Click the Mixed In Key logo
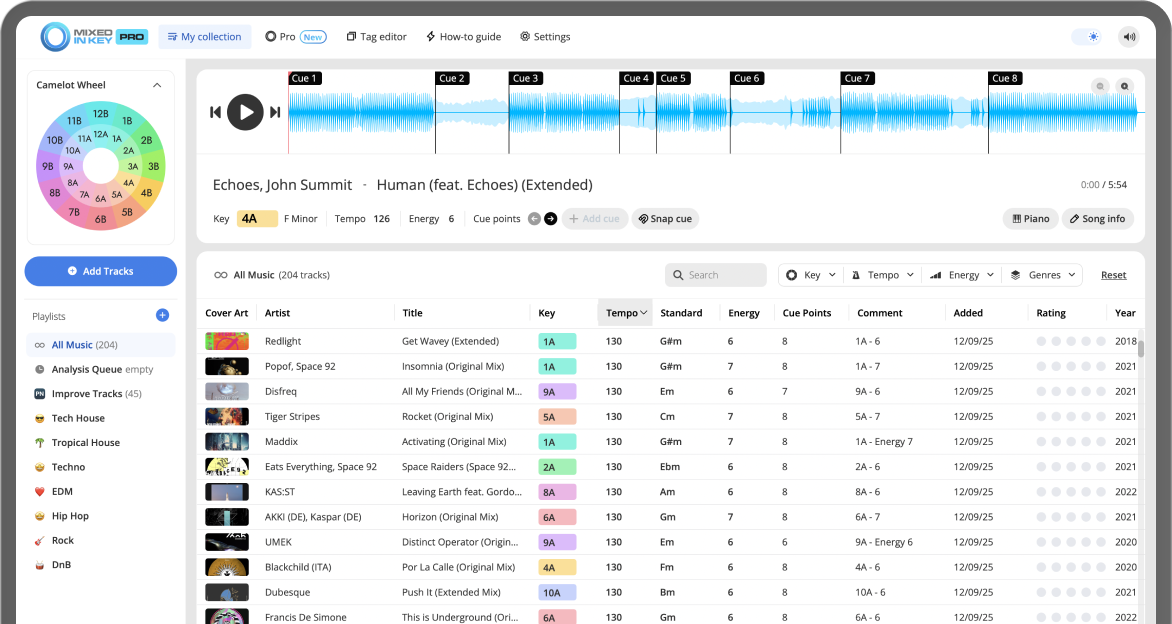The width and height of the screenshot is (1172, 624). point(94,37)
